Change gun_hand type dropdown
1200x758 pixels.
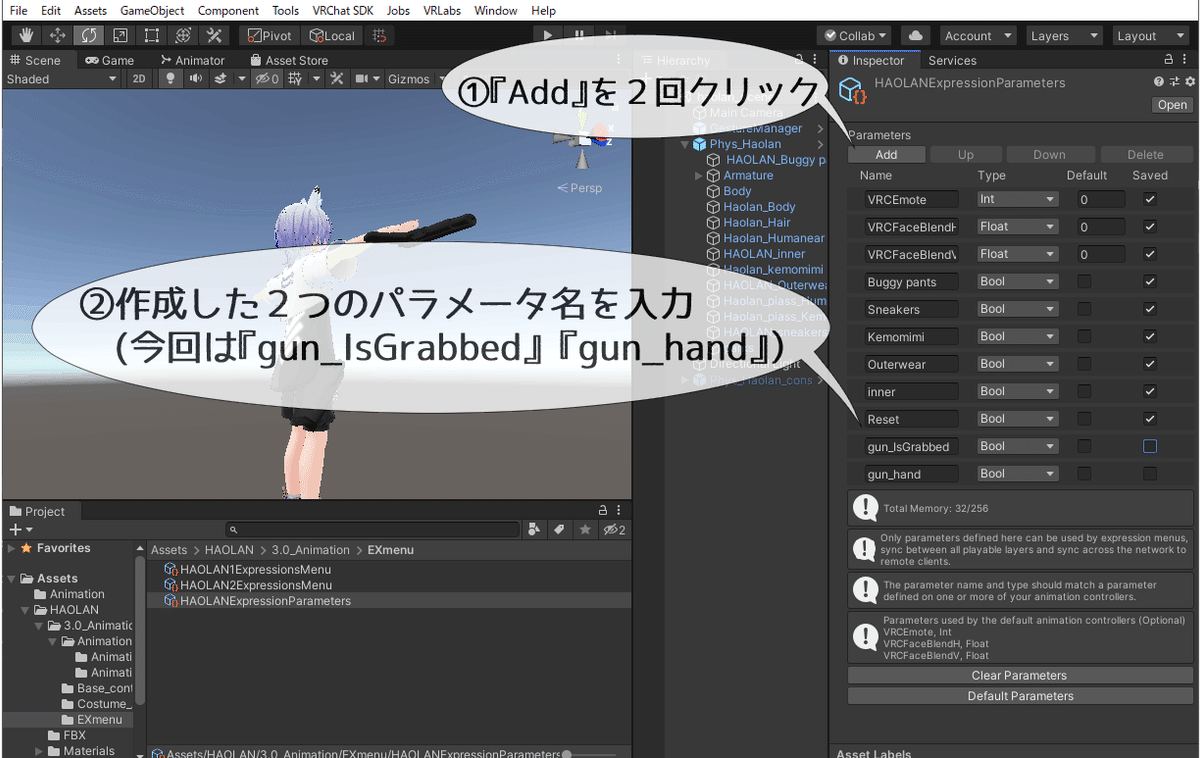(1017, 473)
